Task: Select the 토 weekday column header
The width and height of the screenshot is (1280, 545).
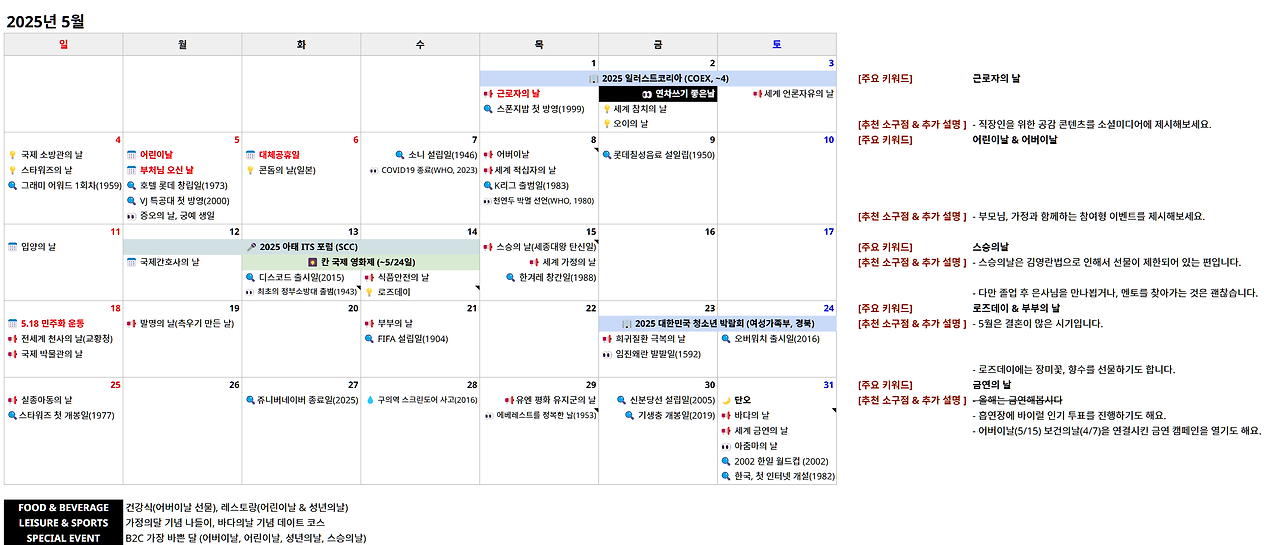Action: point(777,44)
